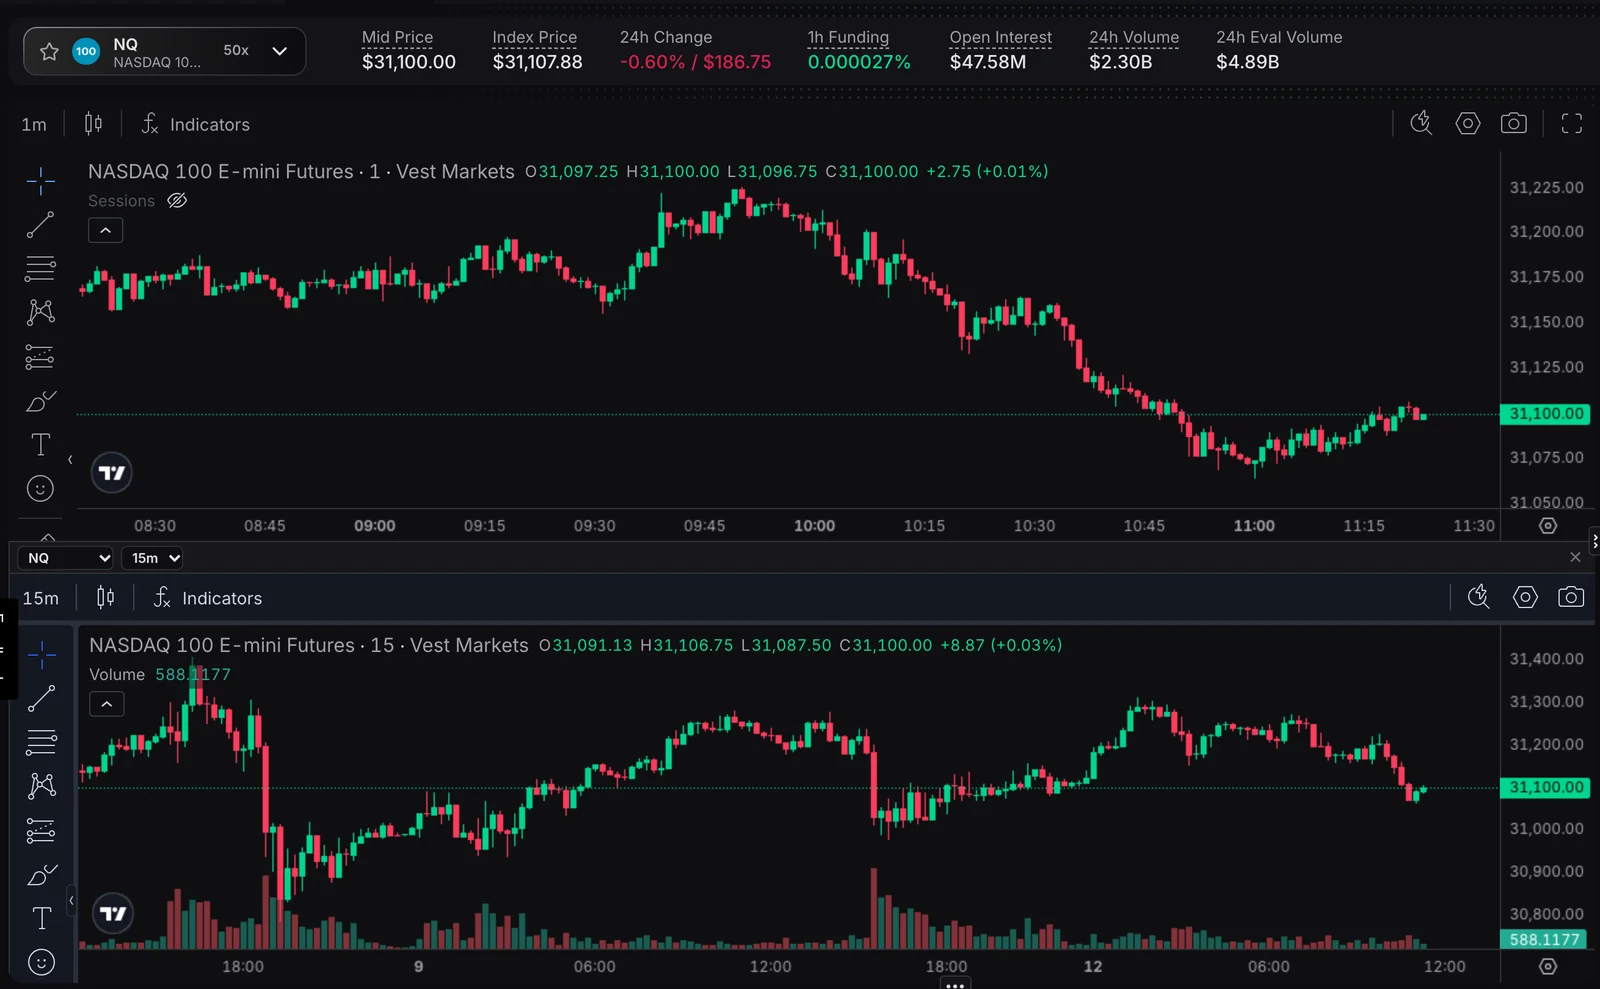Change the bottom chart's 15m interval
This screenshot has width=1600, height=989.
[41, 598]
